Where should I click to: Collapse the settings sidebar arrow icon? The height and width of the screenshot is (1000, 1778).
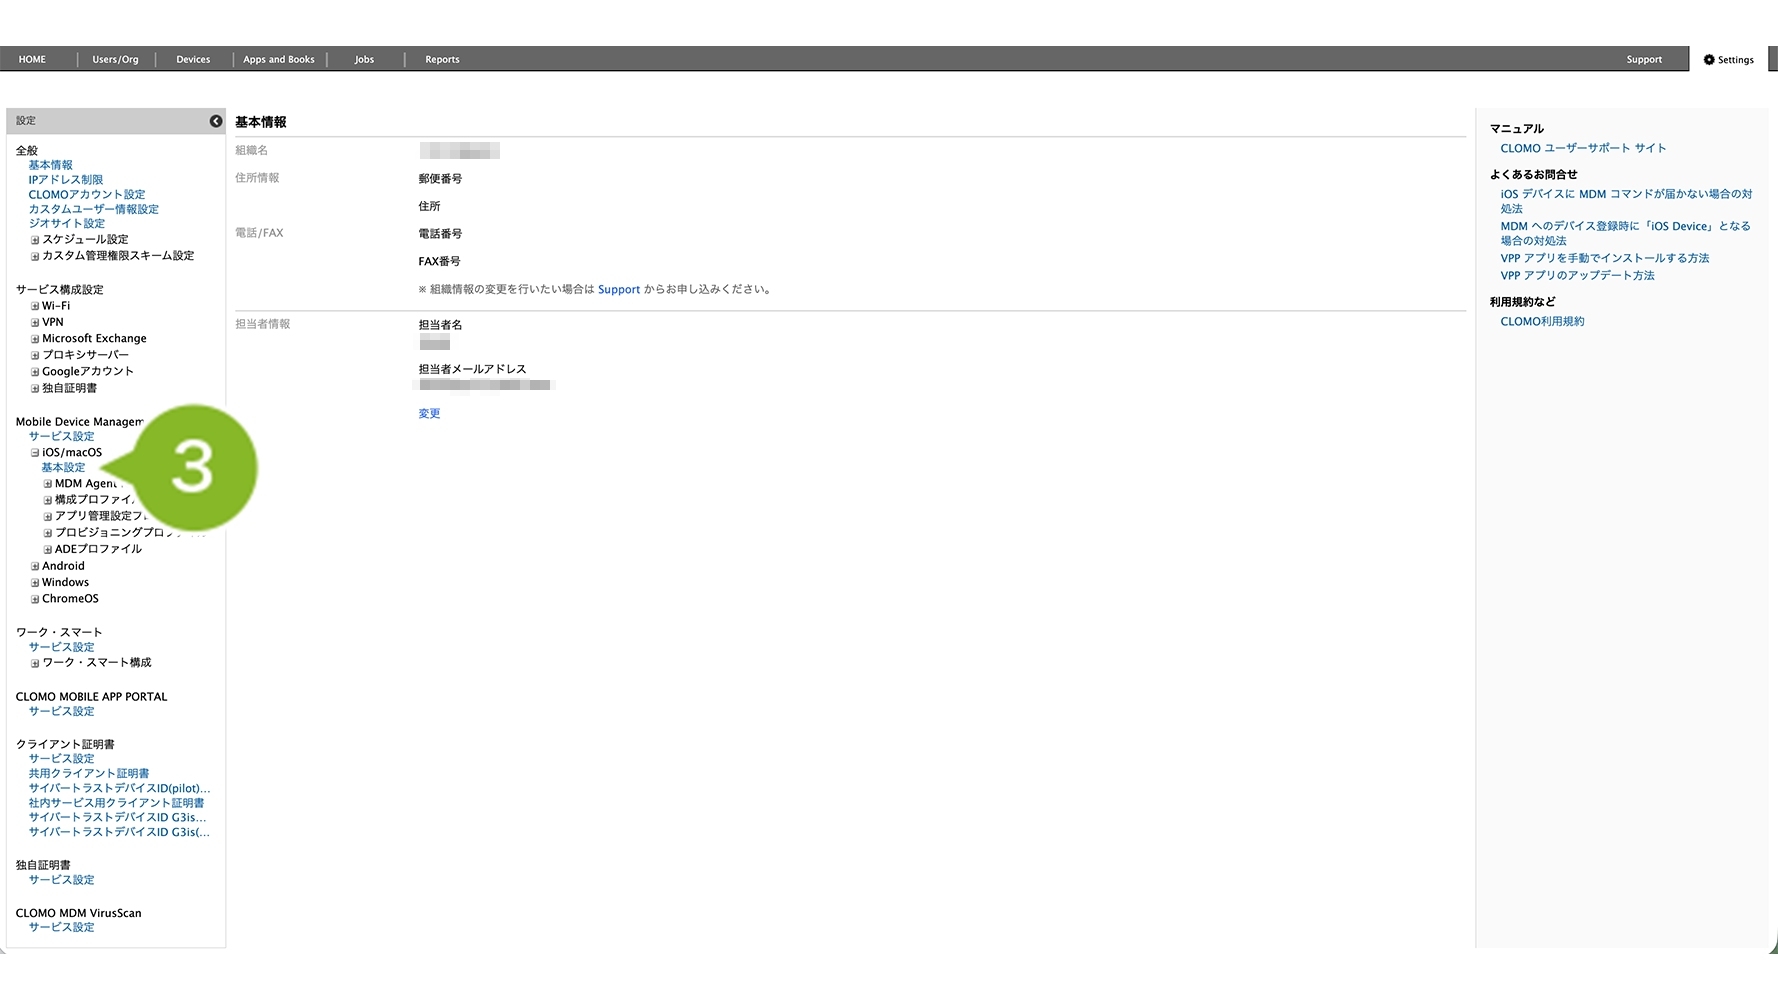tap(216, 121)
